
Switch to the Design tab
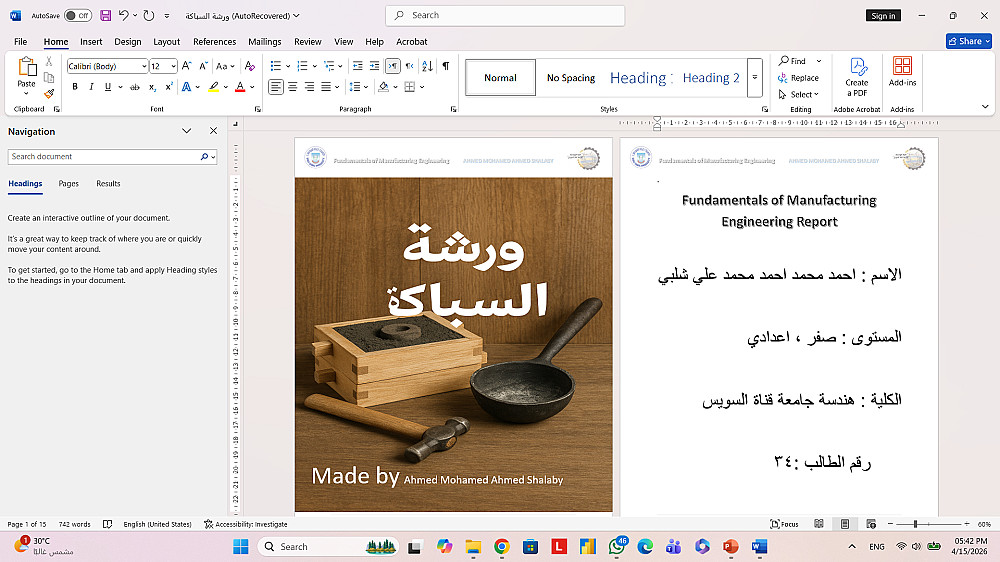point(128,41)
